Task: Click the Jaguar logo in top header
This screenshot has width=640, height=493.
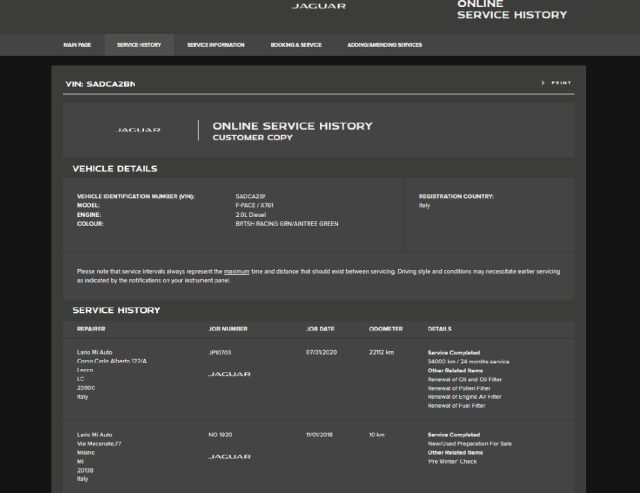Action: [x=318, y=6]
